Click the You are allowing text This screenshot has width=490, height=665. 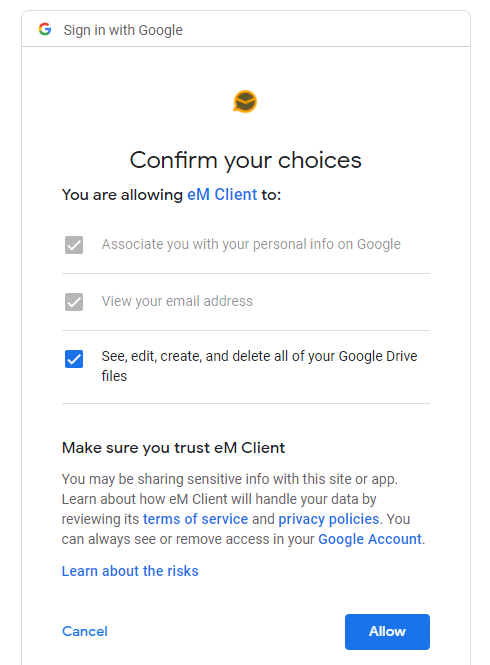tap(122, 195)
